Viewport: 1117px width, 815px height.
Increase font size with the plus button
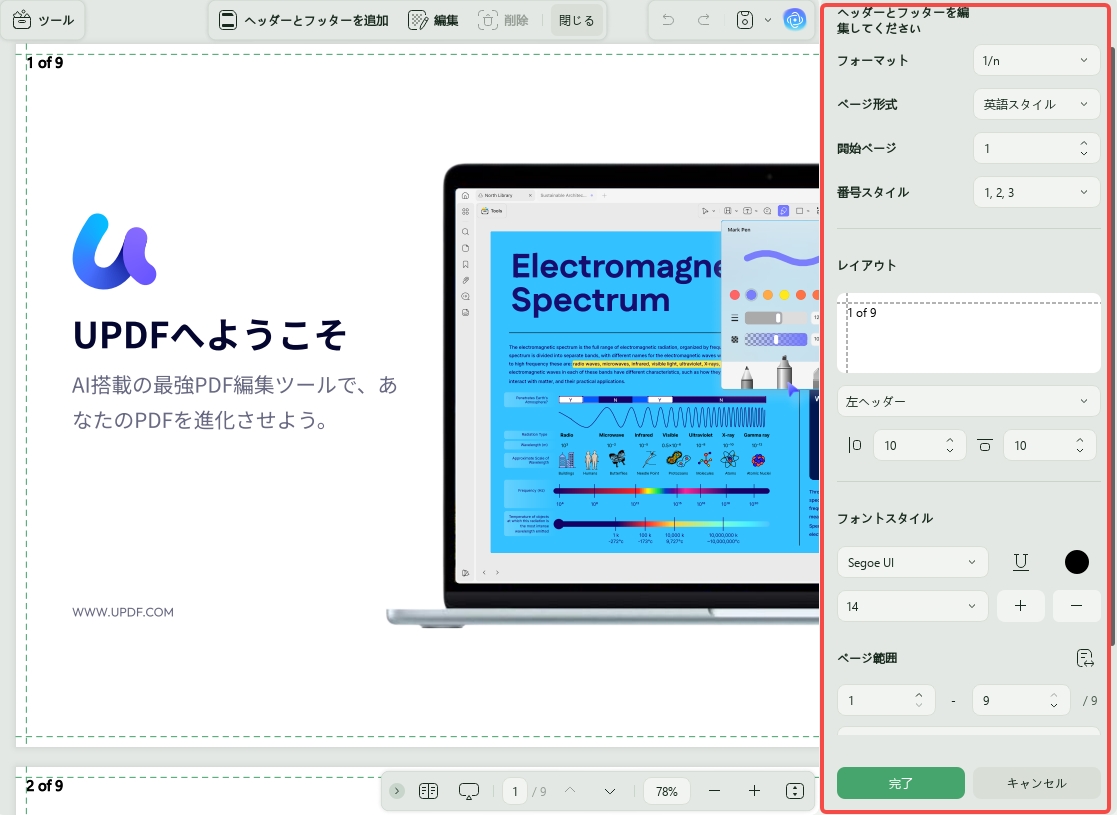point(1020,606)
